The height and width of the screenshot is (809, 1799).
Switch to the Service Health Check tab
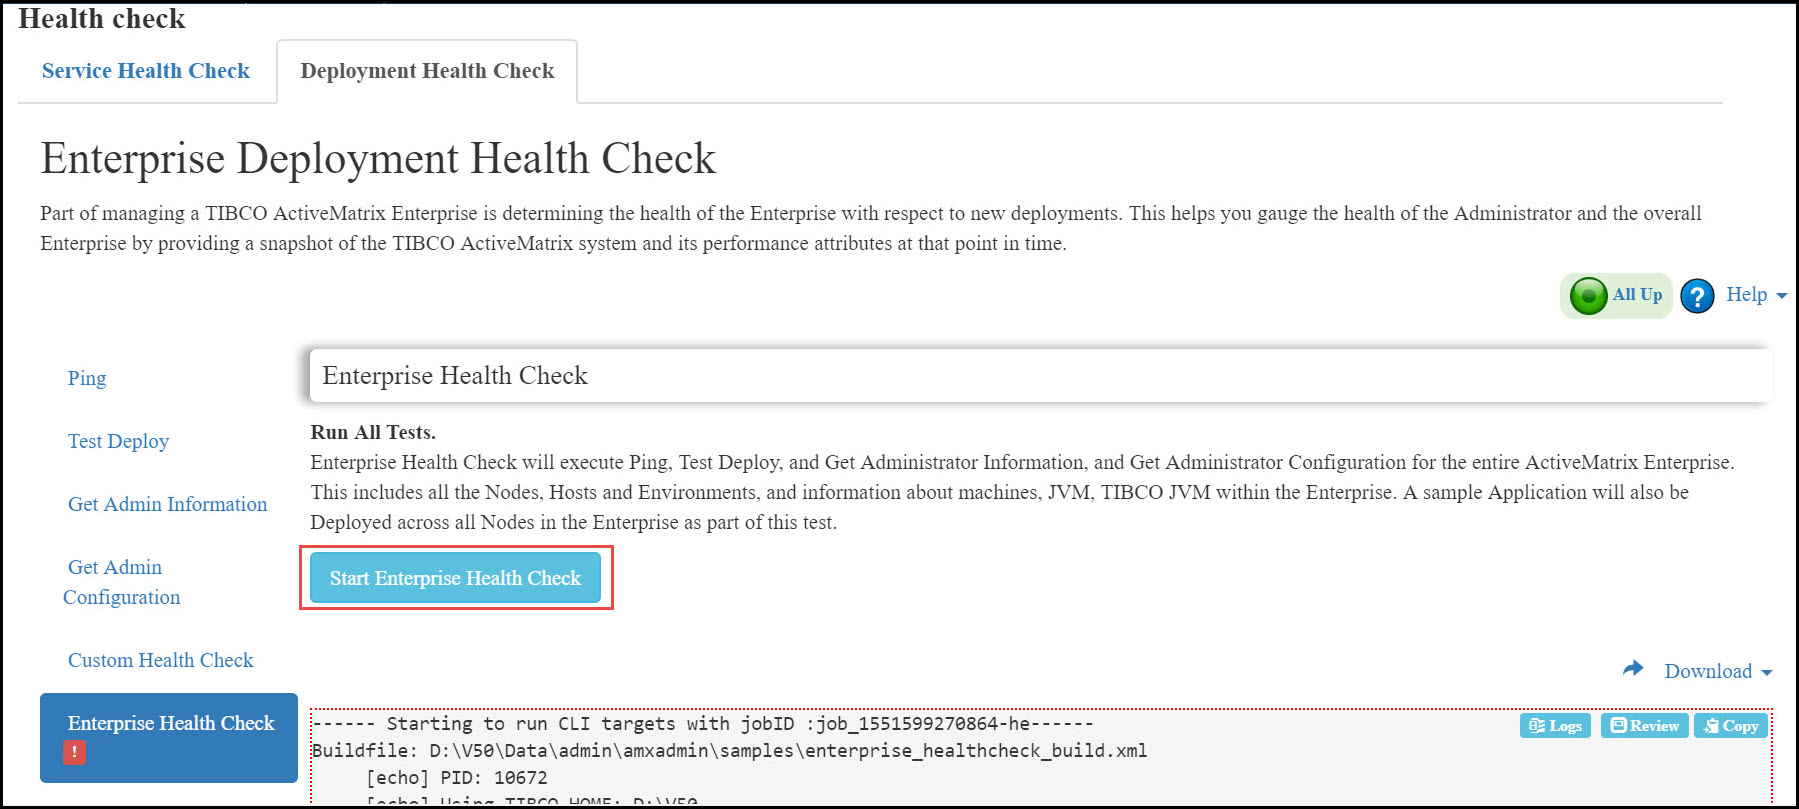[x=146, y=71]
